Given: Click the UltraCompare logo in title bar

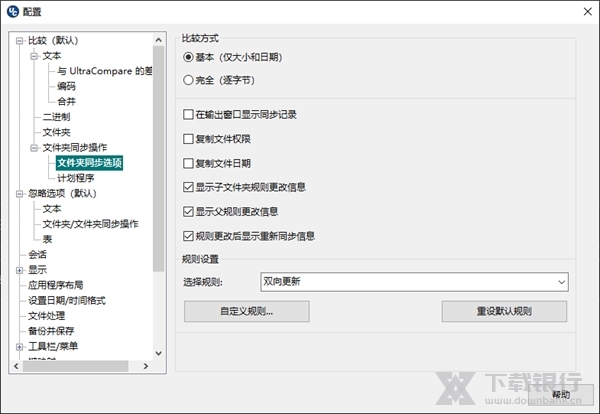Looking at the screenshot, I should (13, 11).
